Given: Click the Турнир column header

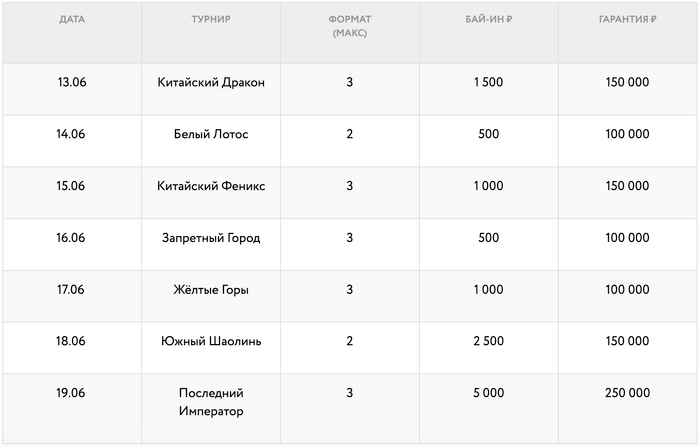Looking at the screenshot, I should (211, 19).
